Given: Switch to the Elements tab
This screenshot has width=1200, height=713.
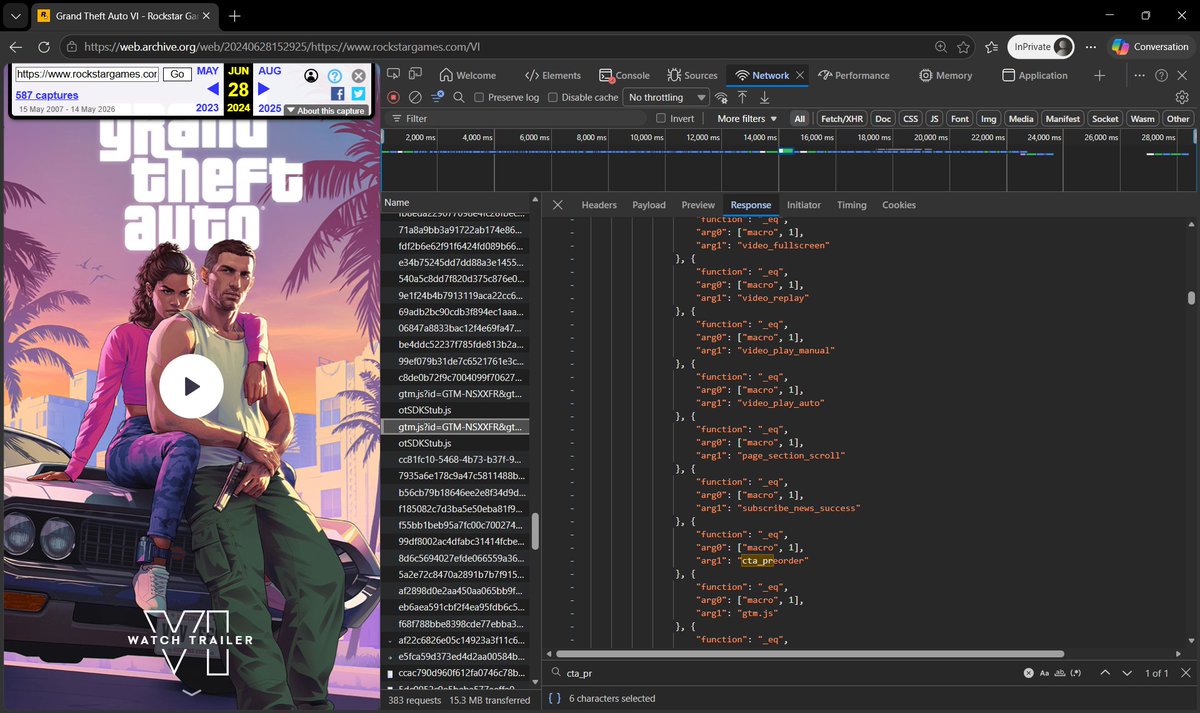Looking at the screenshot, I should (552, 75).
